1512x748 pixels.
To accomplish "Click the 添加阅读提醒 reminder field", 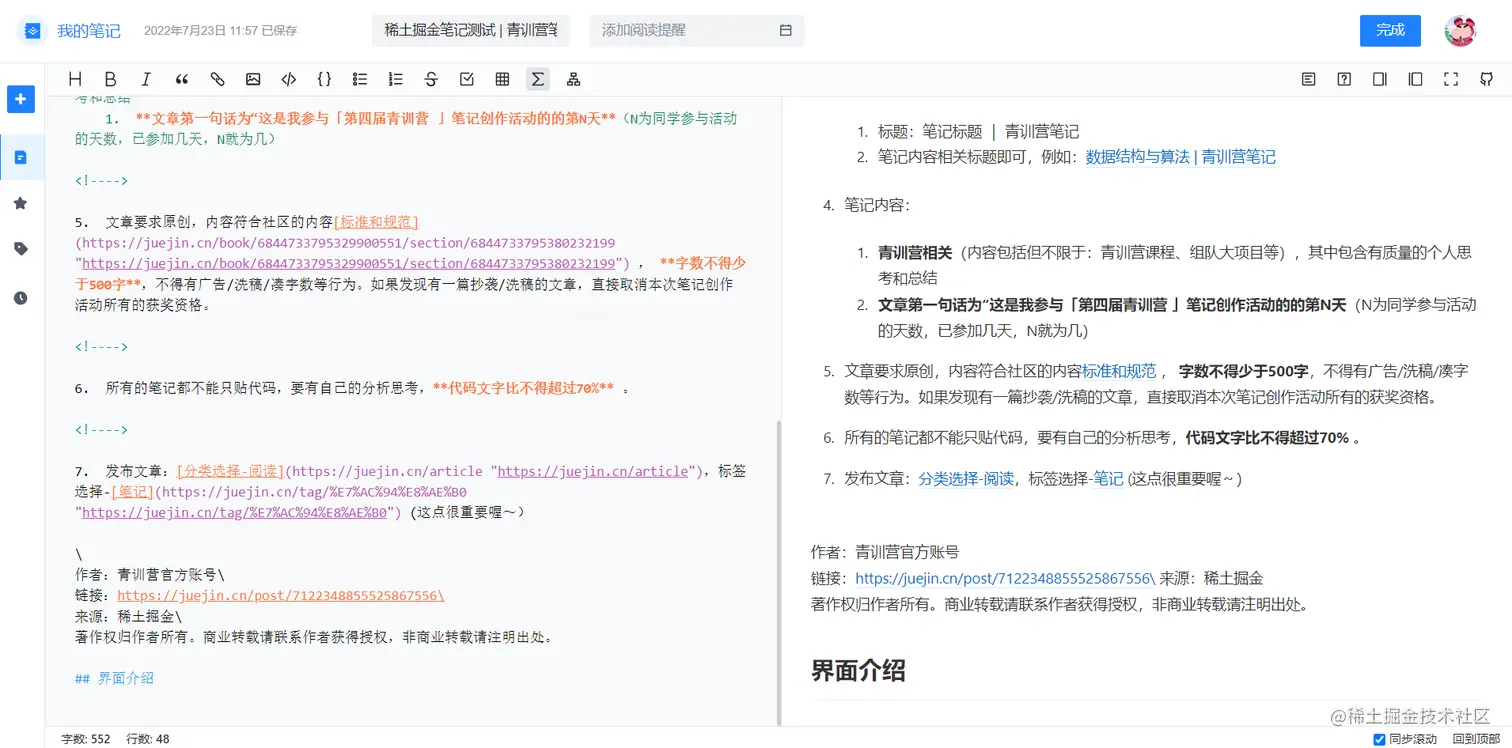I will [x=697, y=31].
